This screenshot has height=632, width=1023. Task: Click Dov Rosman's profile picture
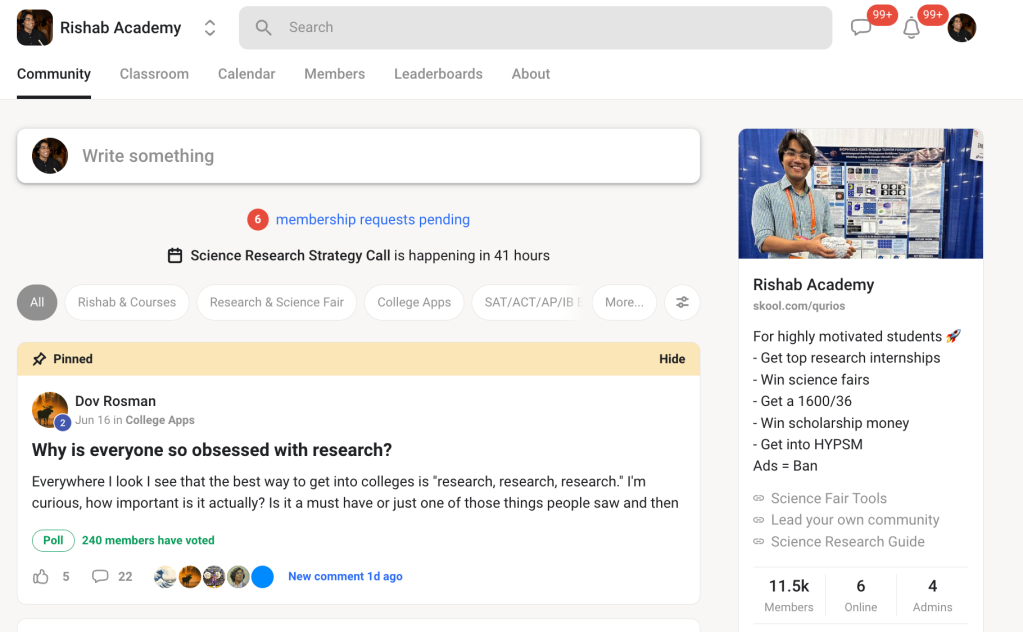click(49, 410)
